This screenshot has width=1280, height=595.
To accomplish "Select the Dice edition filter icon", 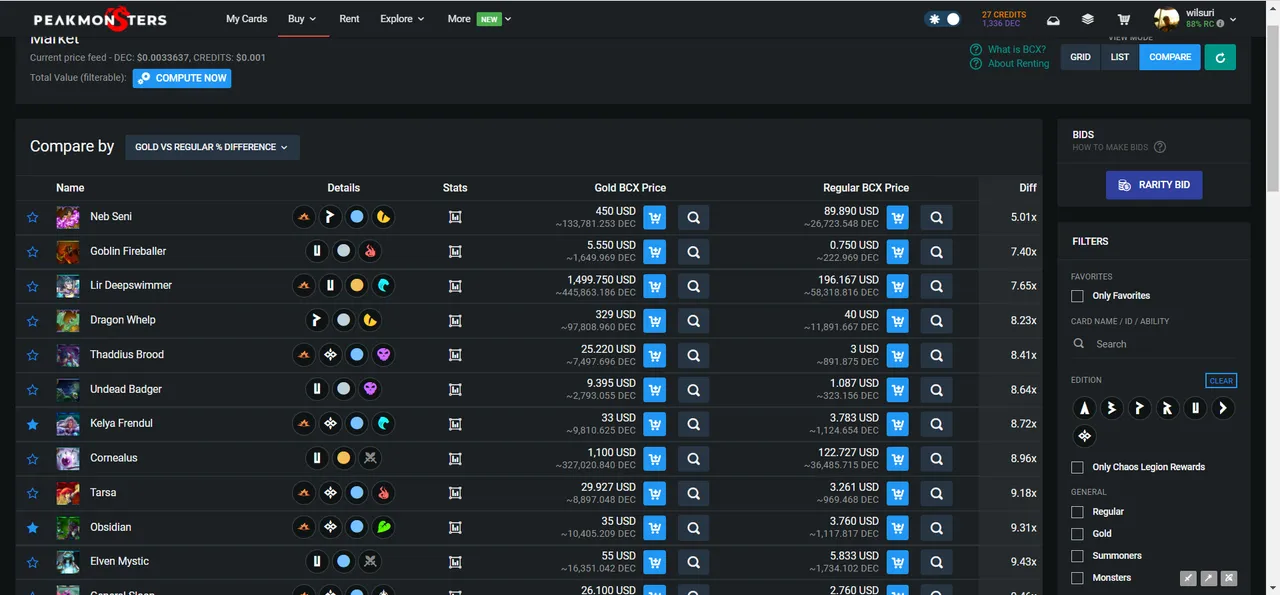I will pos(1222,408).
